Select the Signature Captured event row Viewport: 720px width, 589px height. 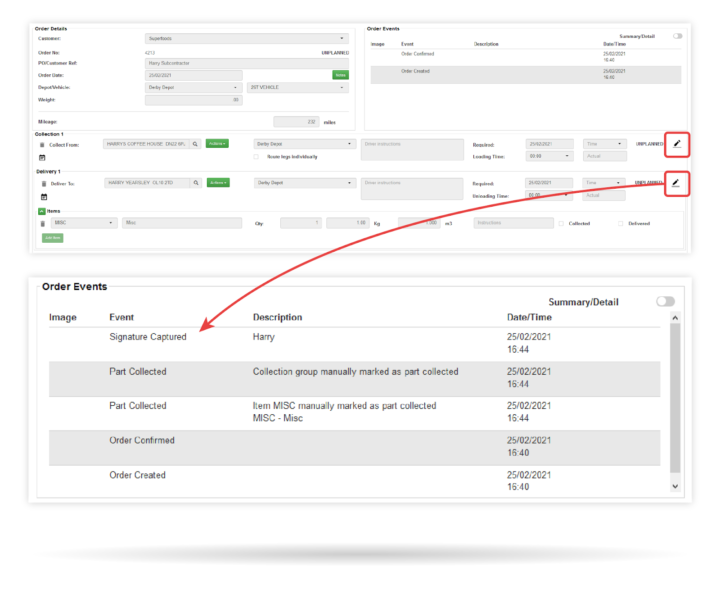pyautogui.click(x=354, y=344)
